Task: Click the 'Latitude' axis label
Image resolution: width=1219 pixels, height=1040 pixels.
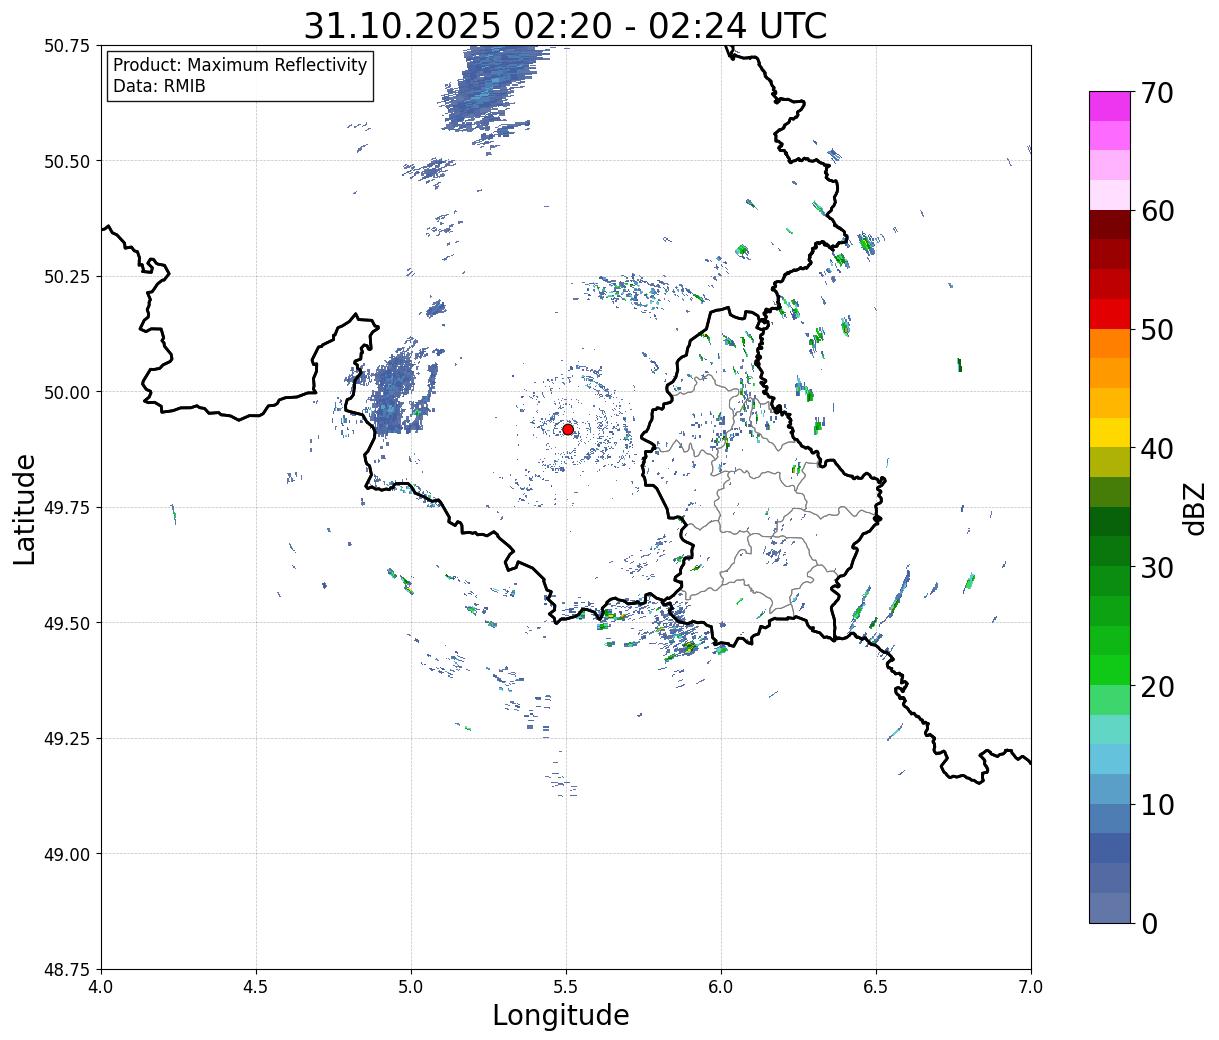Action: point(25,508)
